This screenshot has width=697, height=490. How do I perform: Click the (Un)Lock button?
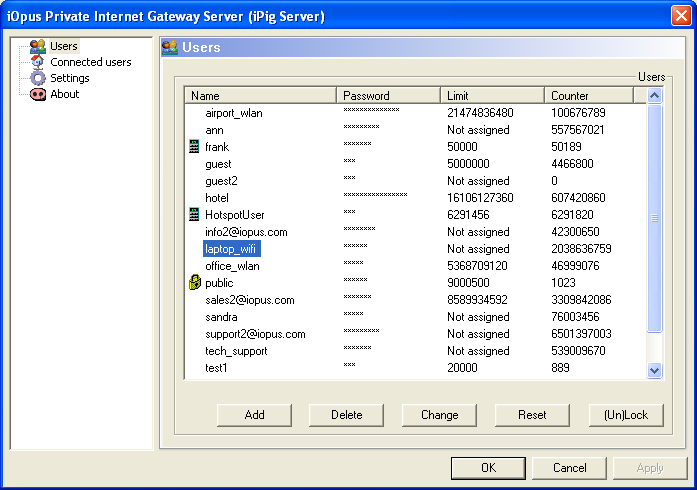626,415
